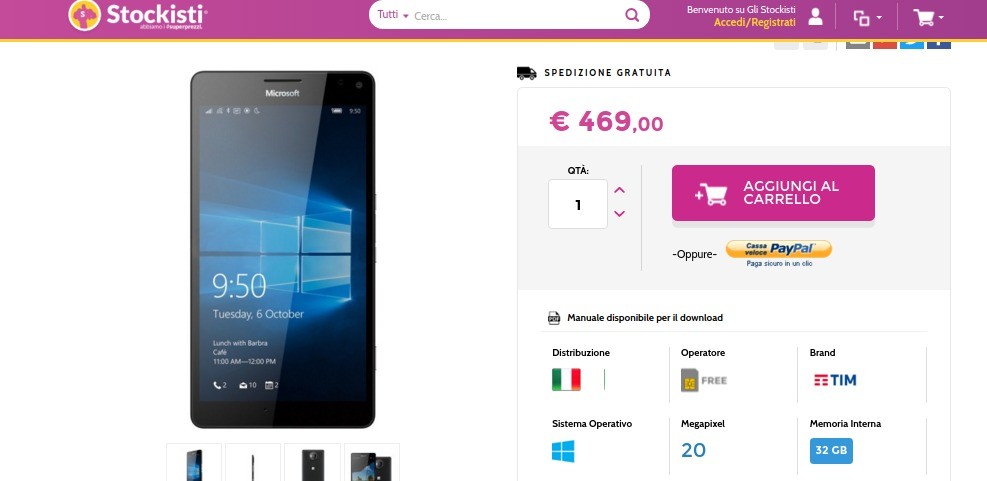Click the Windows operating system icon
Image resolution: width=987 pixels, height=481 pixels.
pyautogui.click(x=563, y=451)
